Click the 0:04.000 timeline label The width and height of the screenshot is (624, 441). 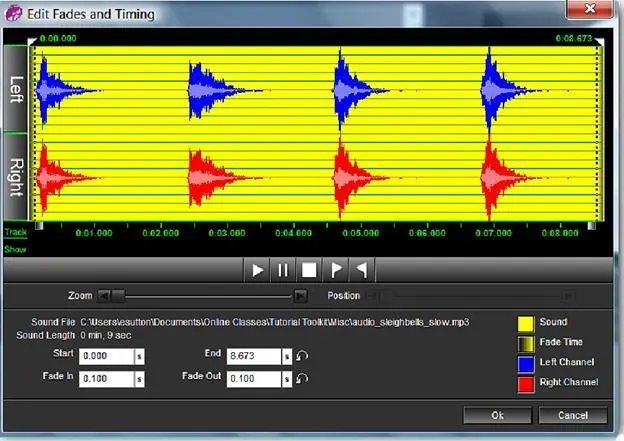pos(294,233)
